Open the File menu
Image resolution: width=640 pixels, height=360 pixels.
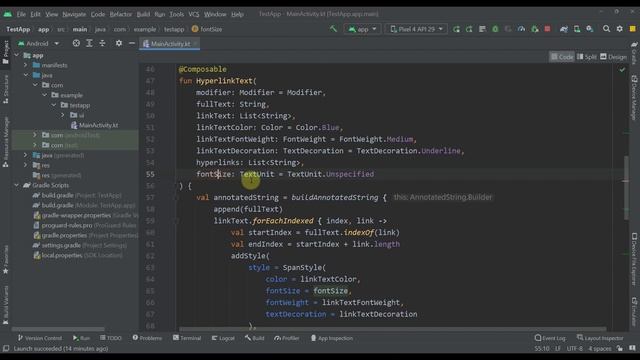(21, 14)
